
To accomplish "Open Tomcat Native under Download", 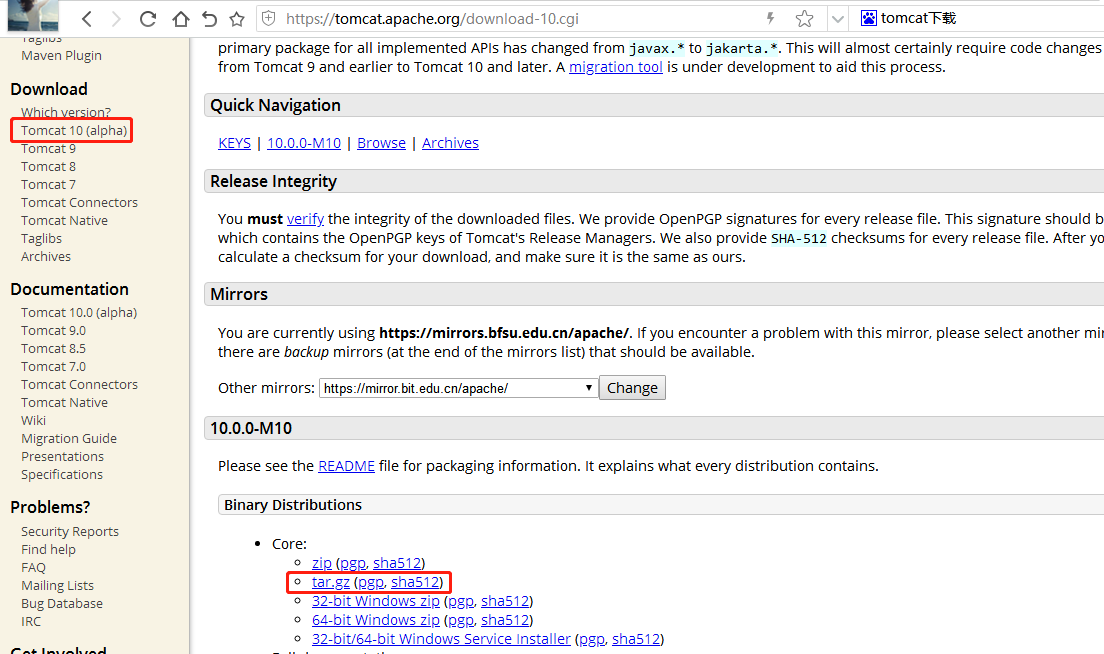I will (x=65, y=220).
